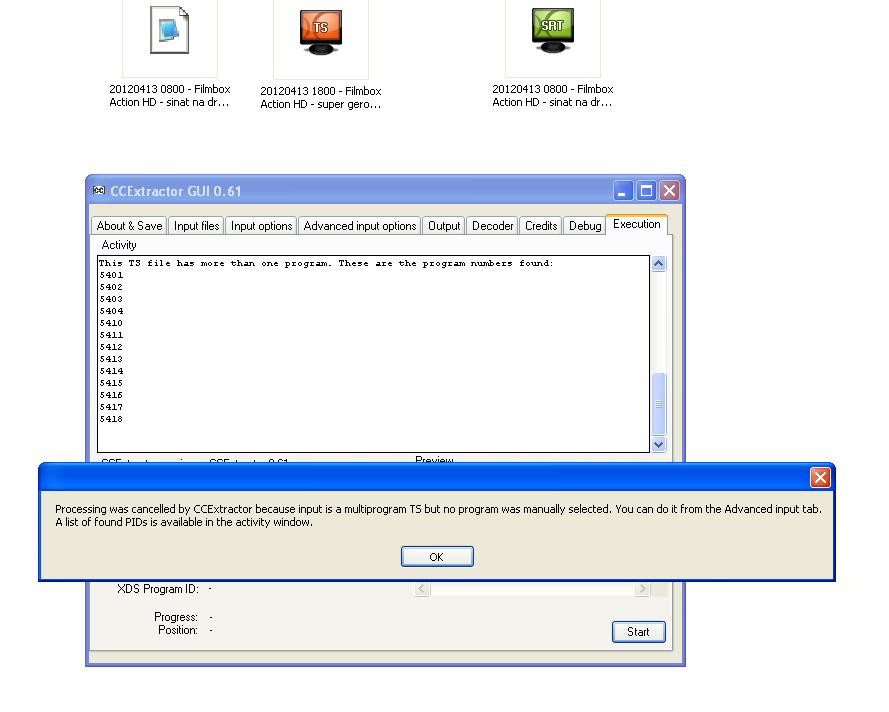The height and width of the screenshot is (712, 889).
Task: Switch to the Input files tab
Action: 196,226
